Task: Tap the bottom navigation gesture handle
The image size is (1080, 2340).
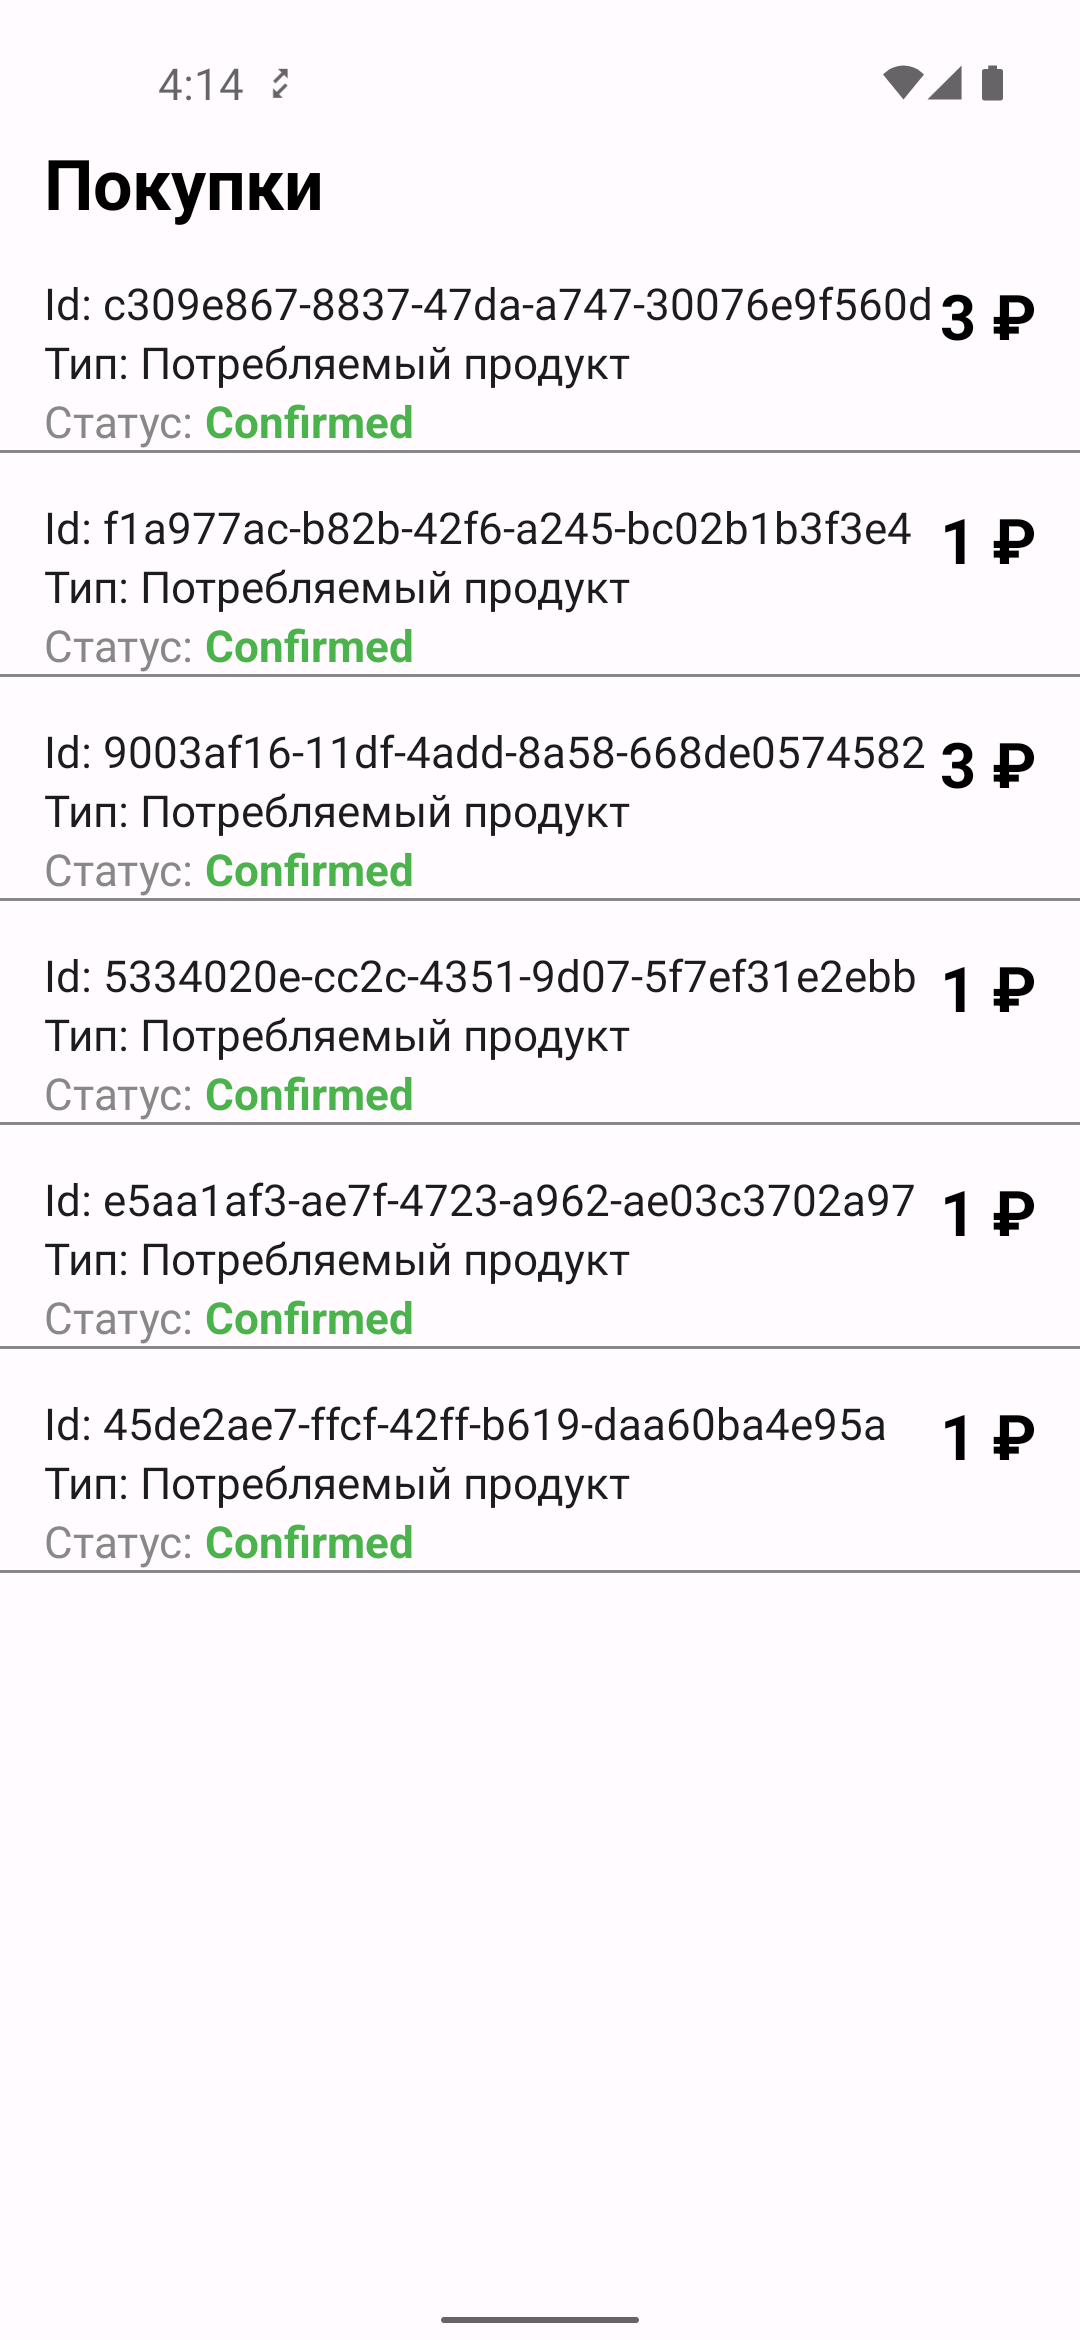Action: pos(540,2319)
